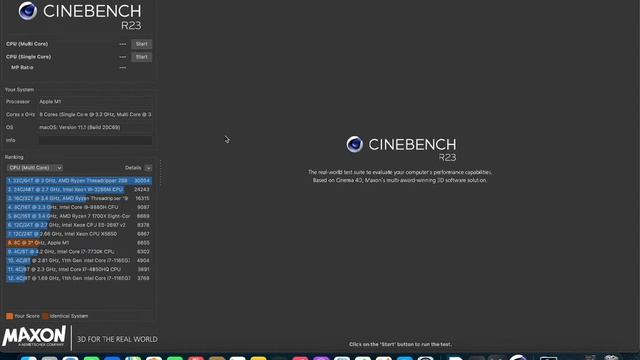Image resolution: width=640 pixels, height=360 pixels.
Task: Select the orange Apple M1 ranking row
Action: (x=79, y=243)
